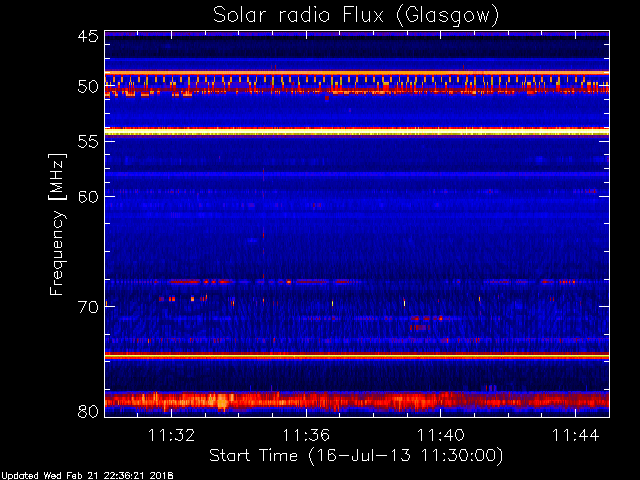Click the 50 frequency tick label
The image size is (640, 480).
point(88,86)
